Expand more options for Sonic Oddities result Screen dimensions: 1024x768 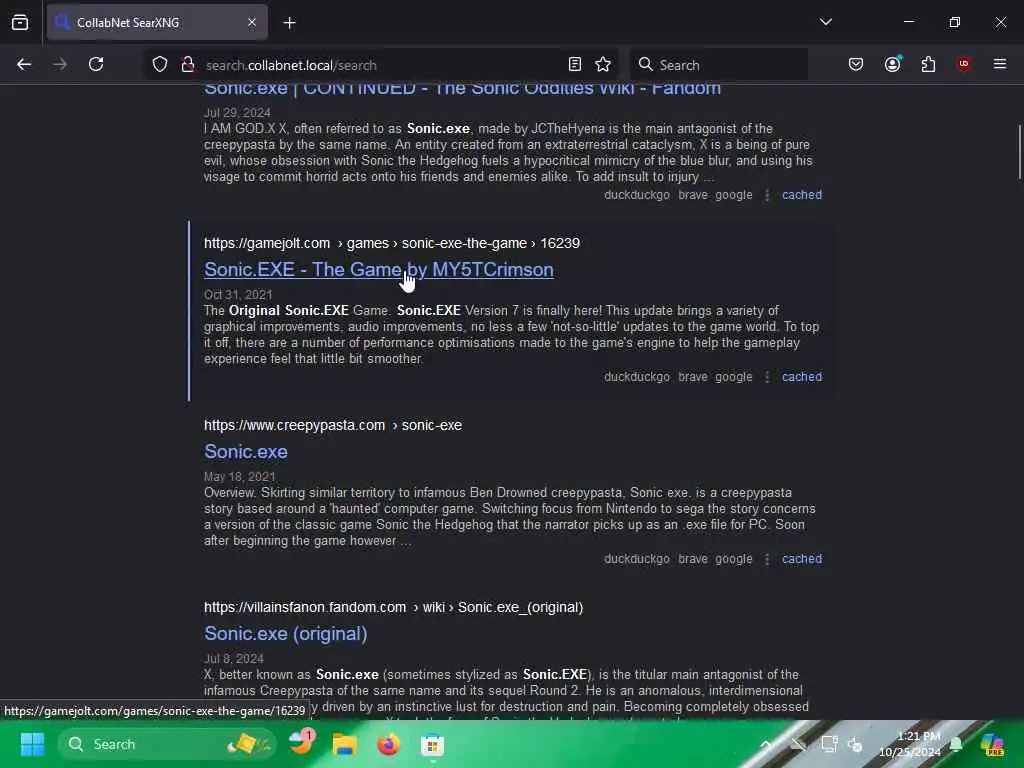pos(767,195)
